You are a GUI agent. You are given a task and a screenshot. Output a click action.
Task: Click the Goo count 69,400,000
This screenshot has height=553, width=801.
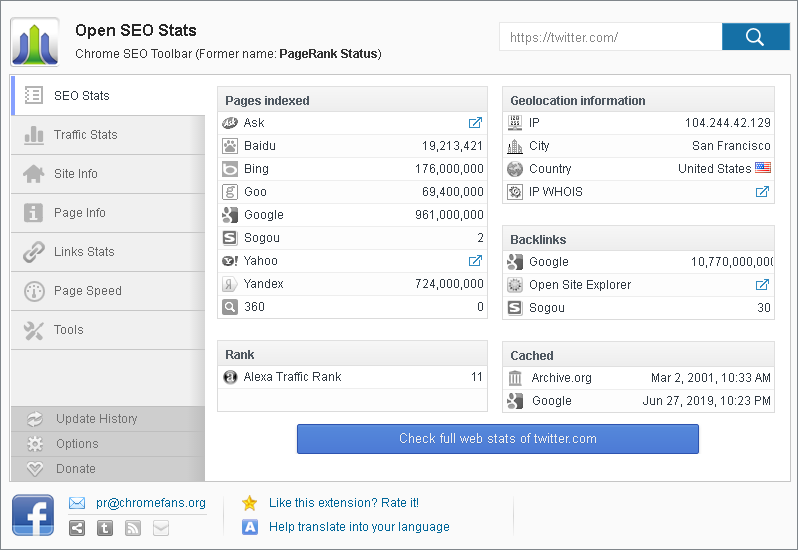(453, 192)
